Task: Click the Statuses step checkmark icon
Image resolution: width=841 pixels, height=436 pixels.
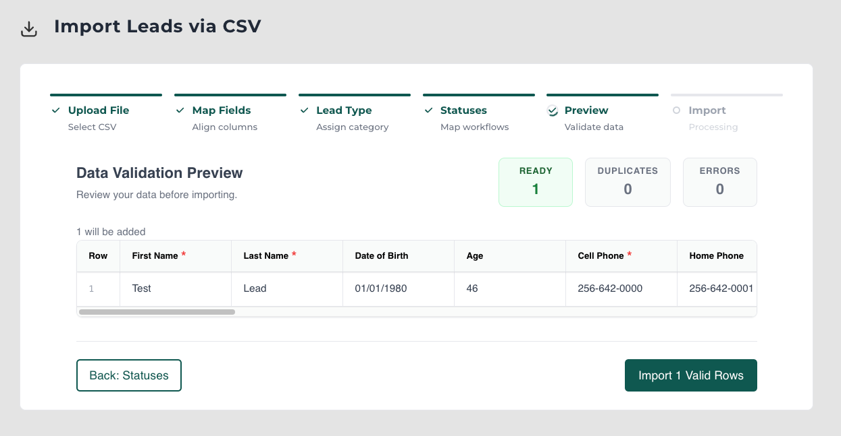Action: click(x=429, y=110)
